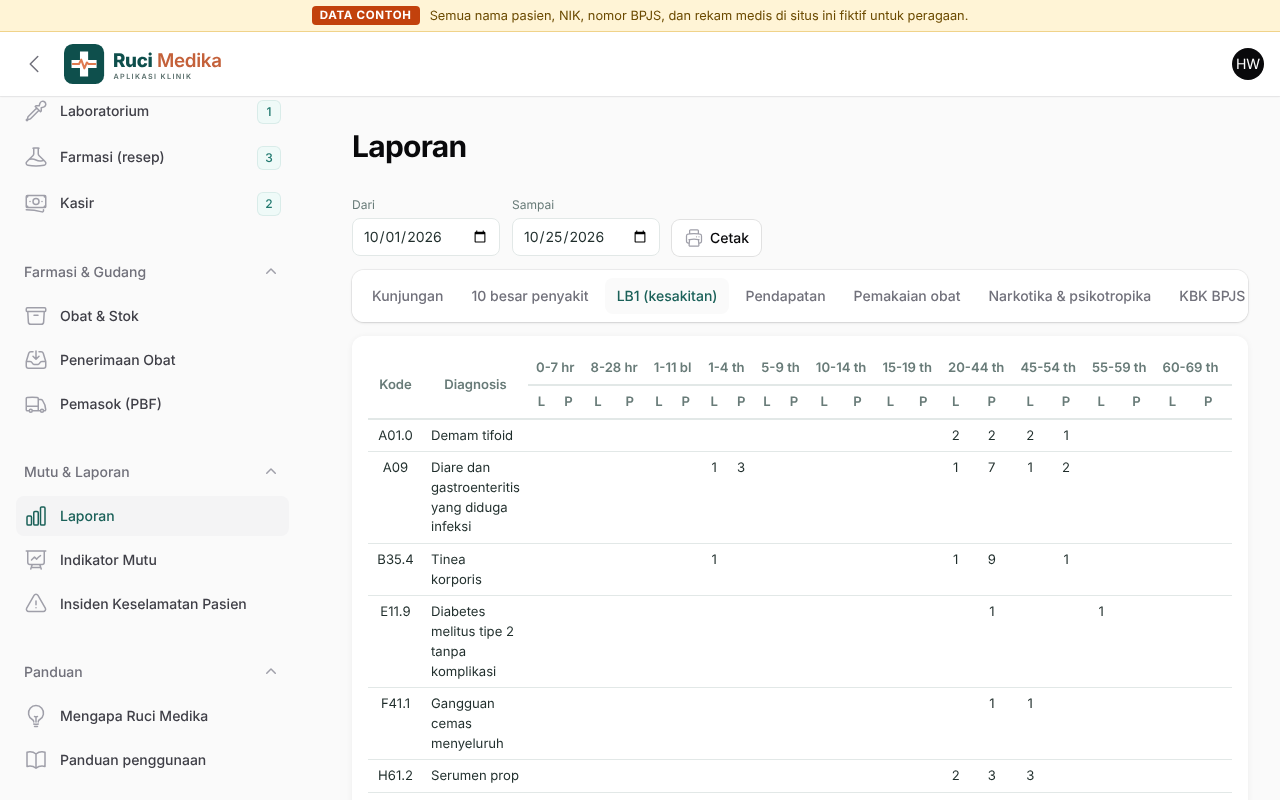Click the Mengapa Ruci Medika lightbulb icon

pyautogui.click(x=36, y=716)
